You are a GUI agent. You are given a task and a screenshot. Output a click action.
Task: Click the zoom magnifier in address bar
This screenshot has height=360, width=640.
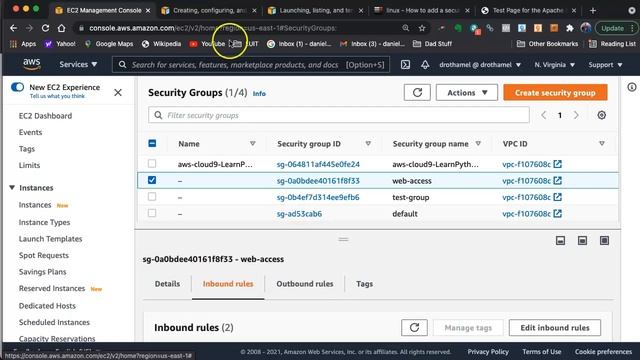(405, 28)
